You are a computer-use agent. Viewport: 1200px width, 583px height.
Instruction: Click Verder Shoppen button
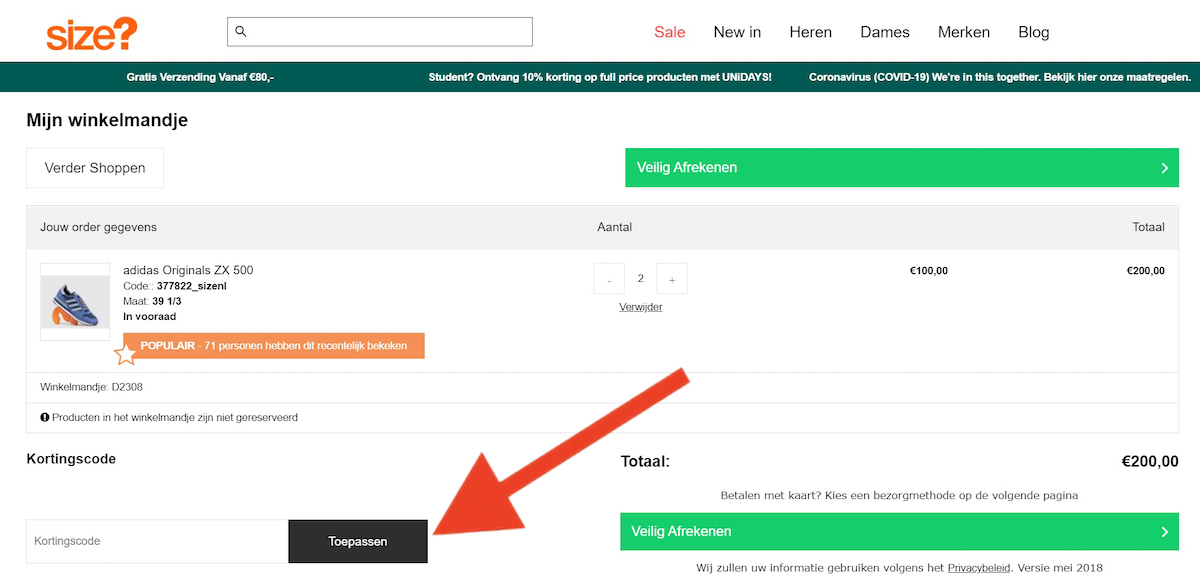95,168
